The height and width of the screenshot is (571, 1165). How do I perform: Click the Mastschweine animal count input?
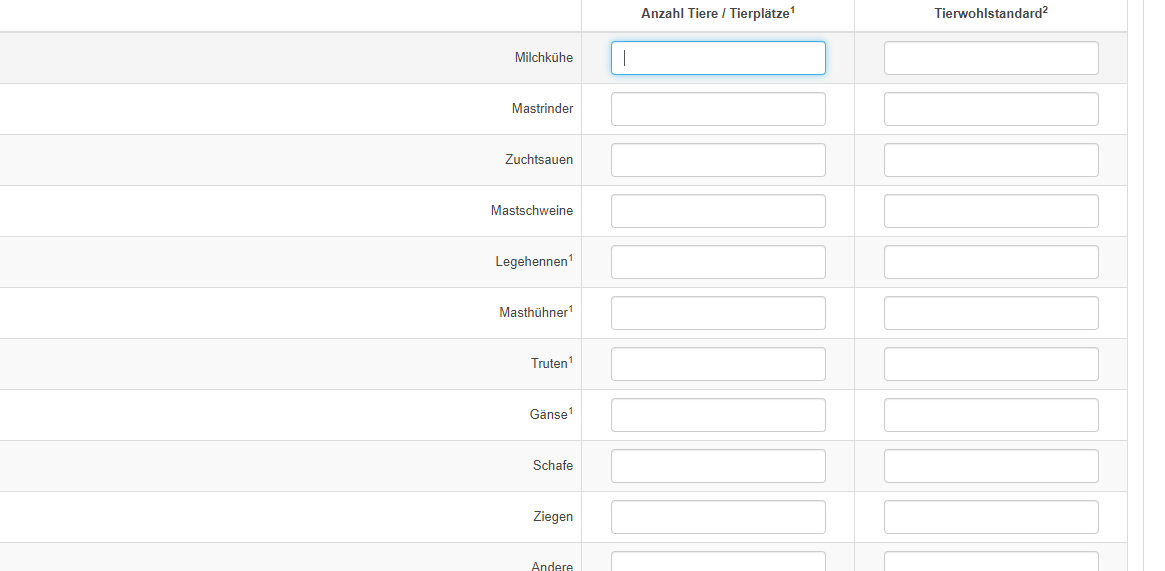[x=718, y=211]
